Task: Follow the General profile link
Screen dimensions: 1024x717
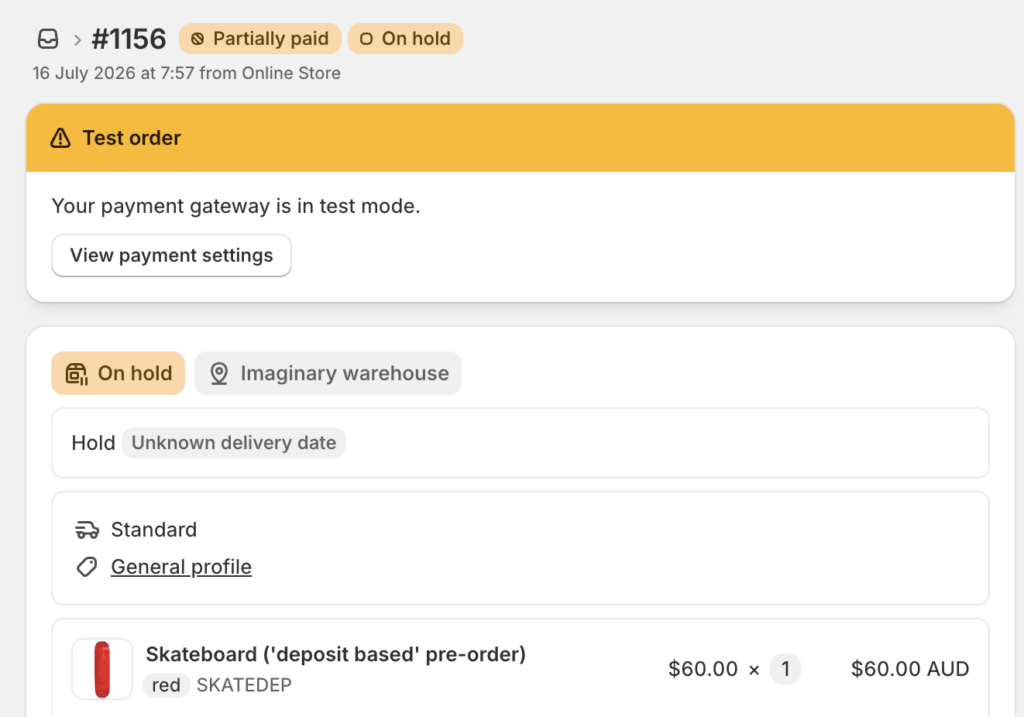Action: pyautogui.click(x=181, y=567)
